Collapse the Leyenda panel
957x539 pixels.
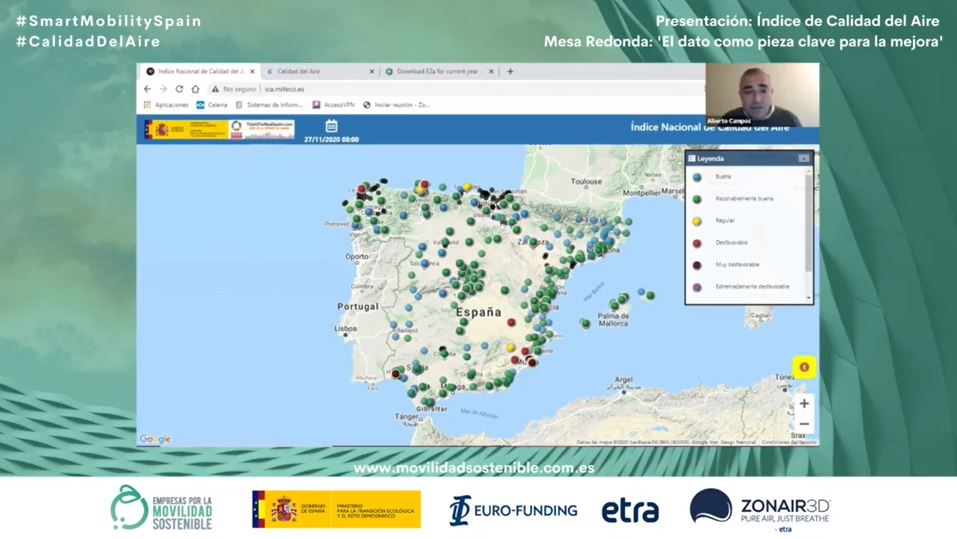(804, 158)
